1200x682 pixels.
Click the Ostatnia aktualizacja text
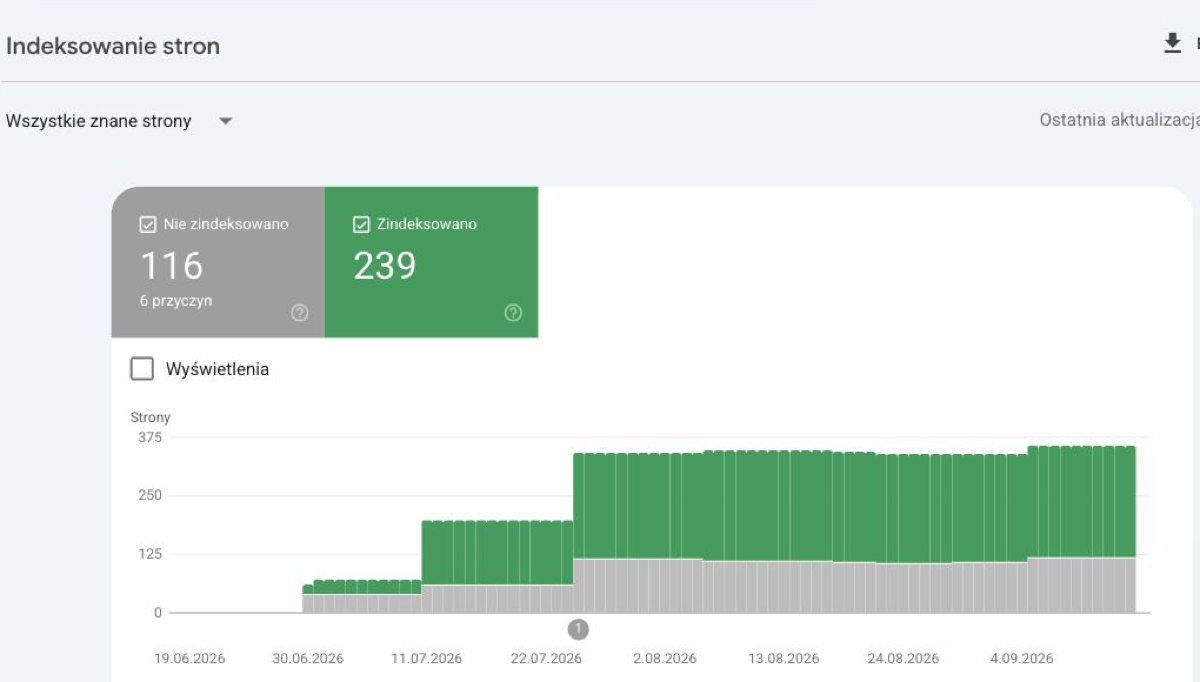tap(1119, 120)
